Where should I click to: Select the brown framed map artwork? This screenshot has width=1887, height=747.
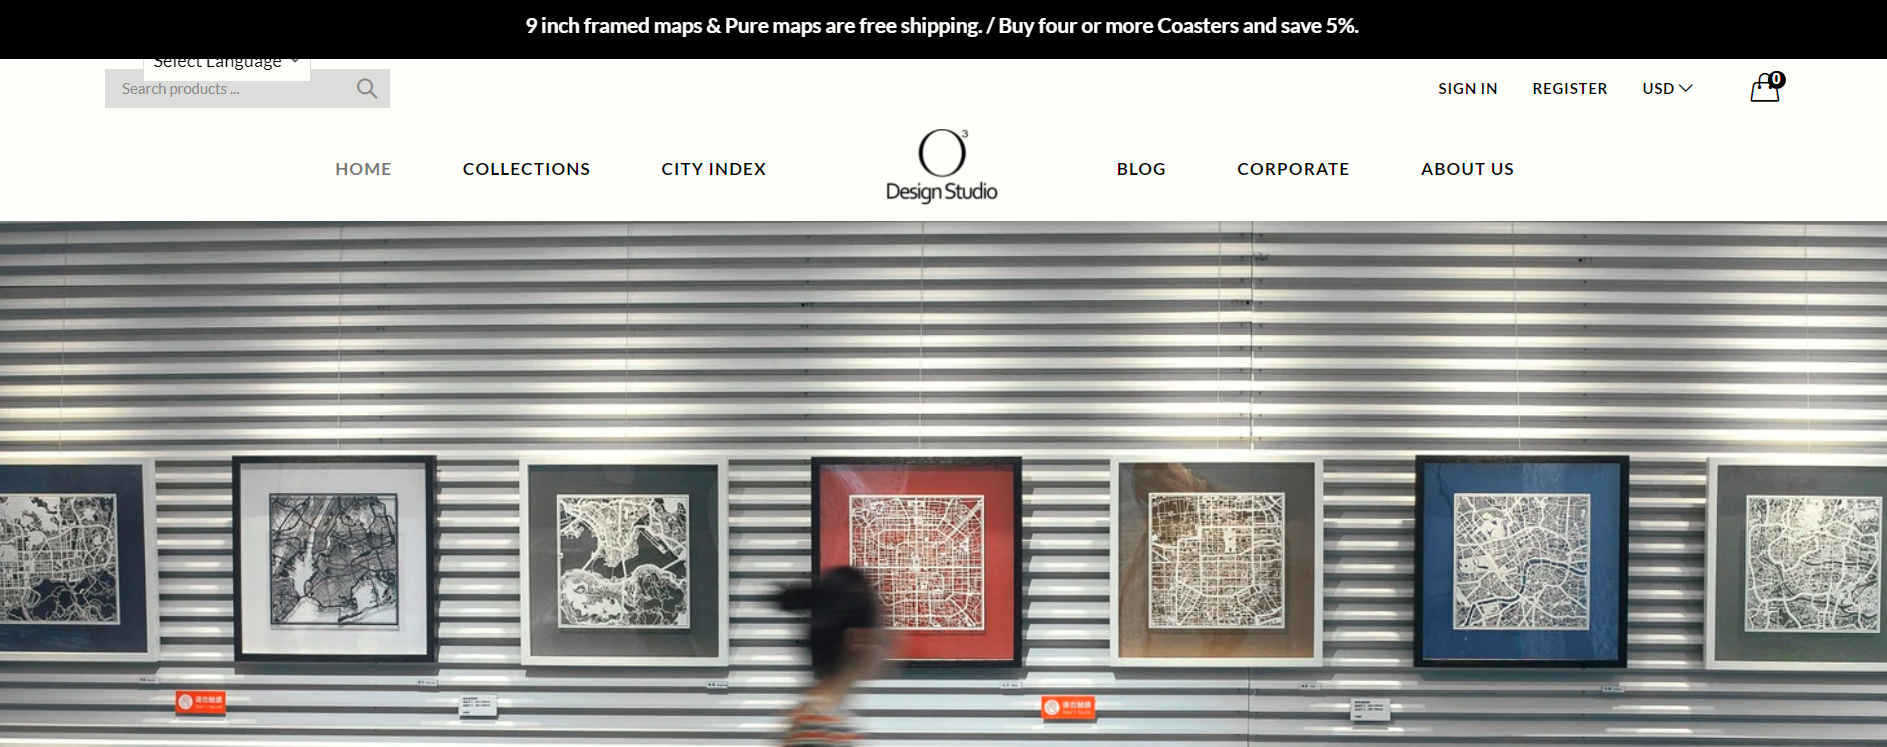point(1216,561)
